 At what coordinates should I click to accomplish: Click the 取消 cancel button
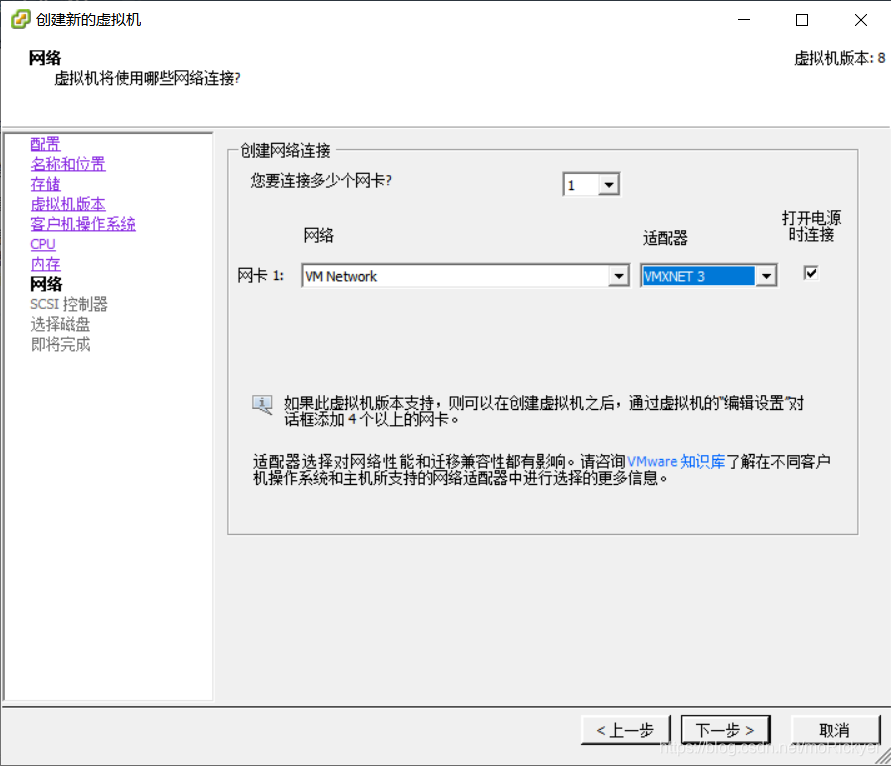[835, 730]
